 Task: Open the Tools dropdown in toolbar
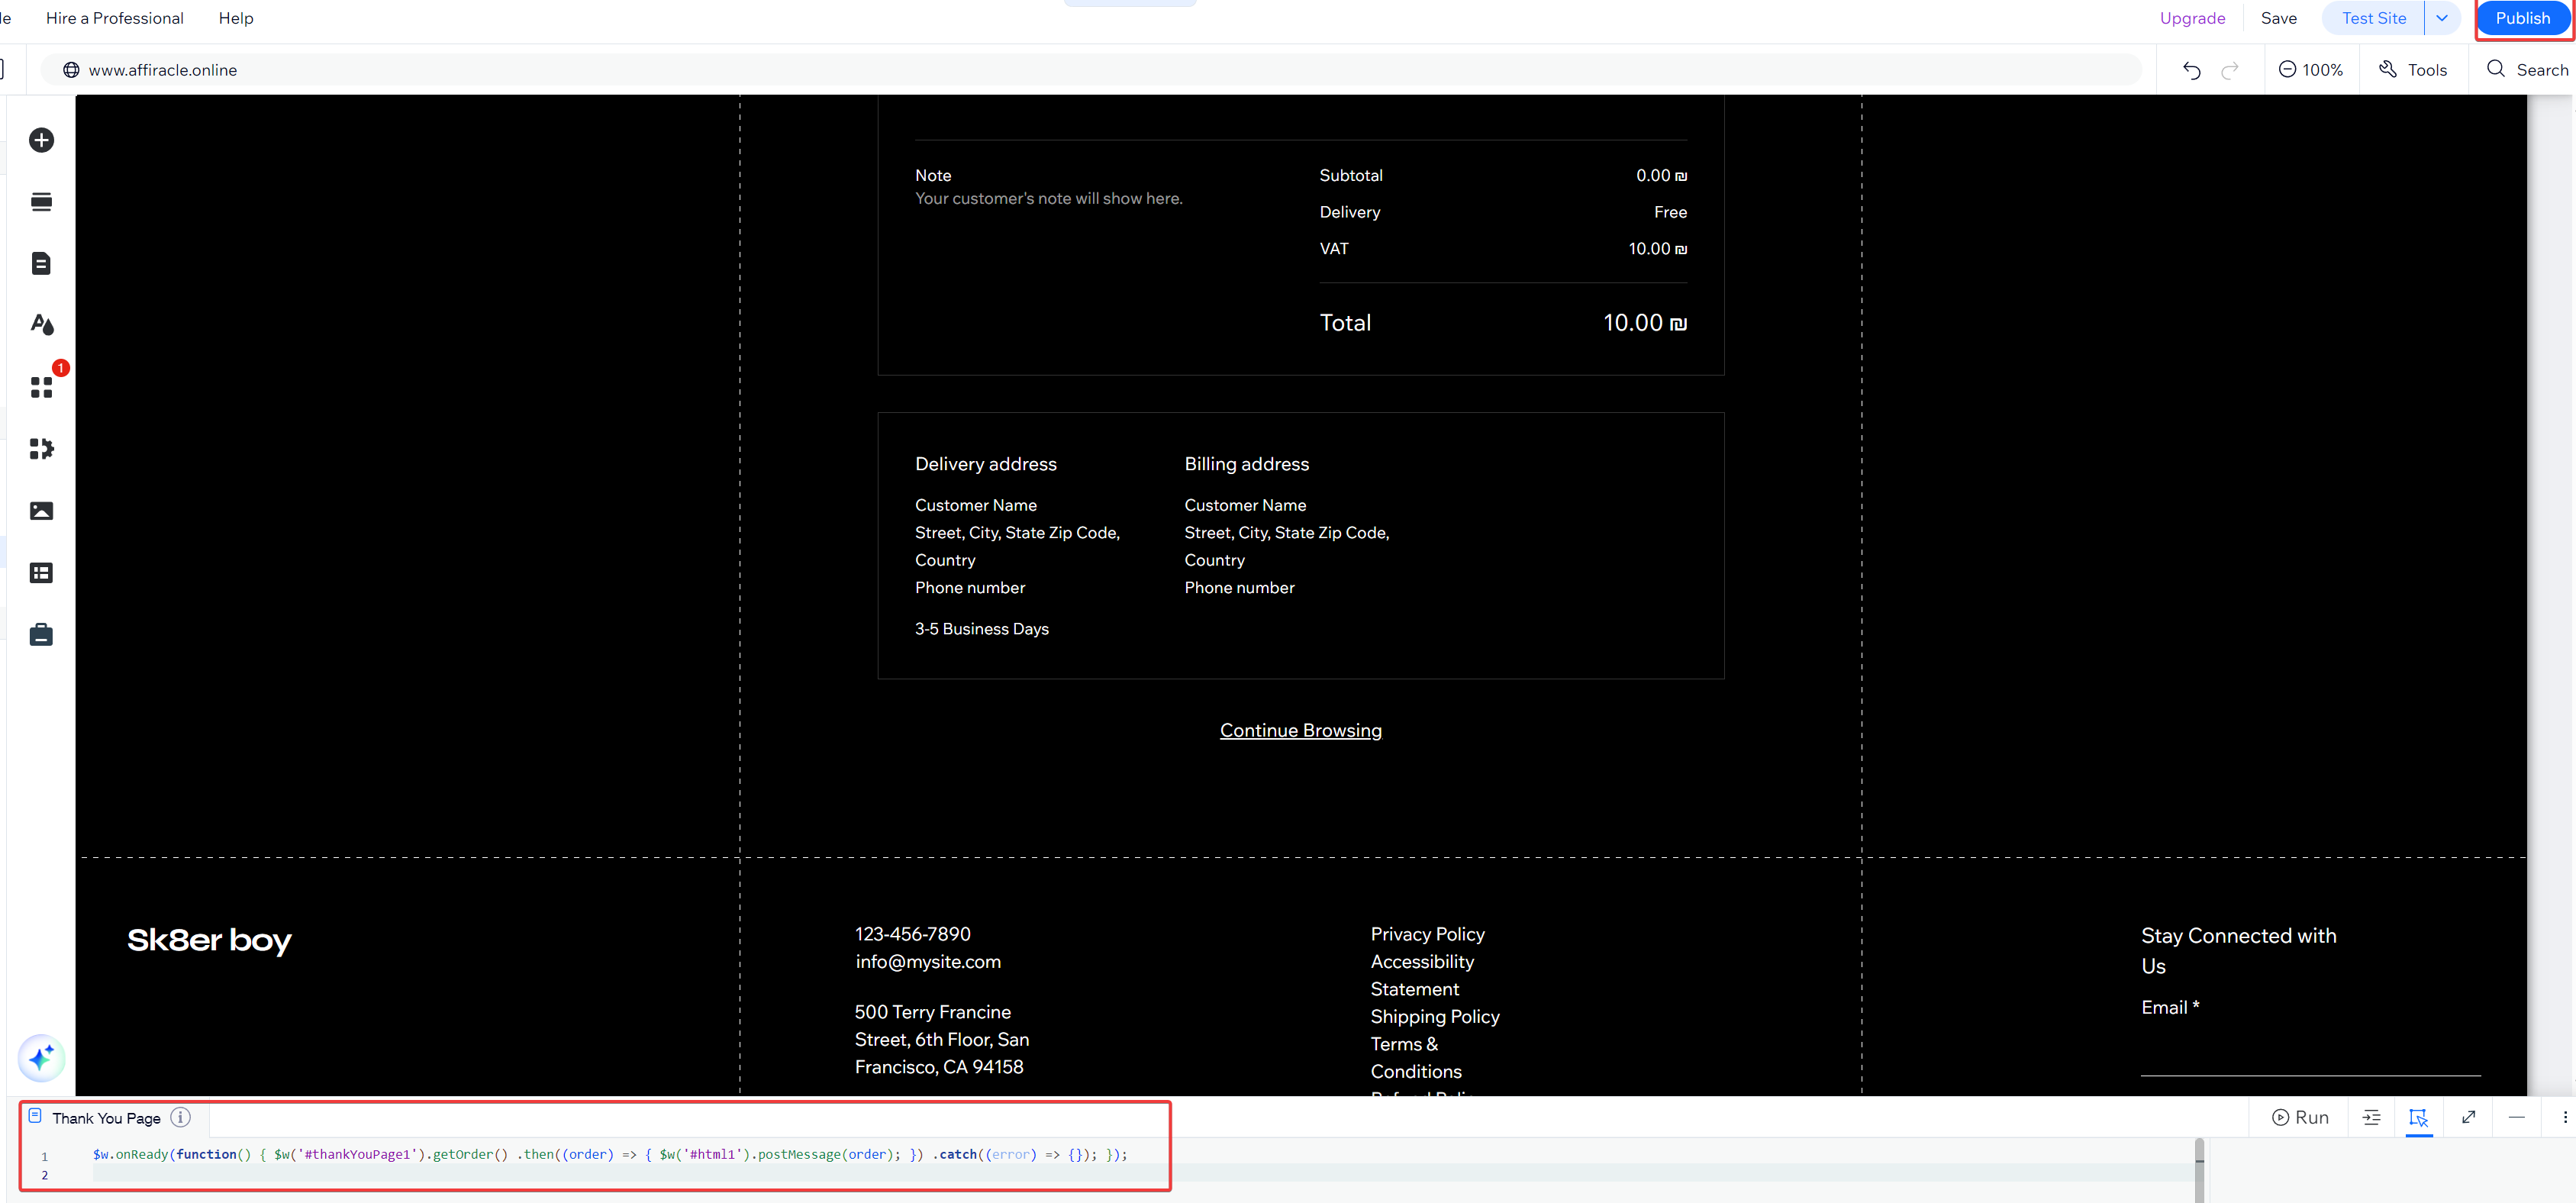pyautogui.click(x=2413, y=70)
